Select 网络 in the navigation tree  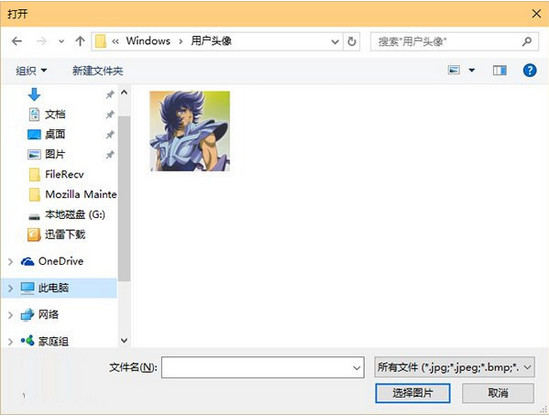tap(49, 314)
